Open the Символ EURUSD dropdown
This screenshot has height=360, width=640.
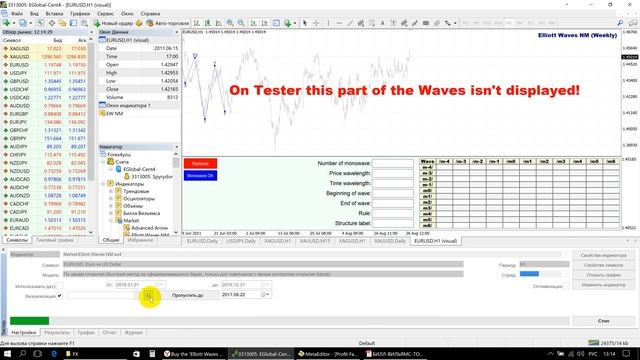pos(263,264)
